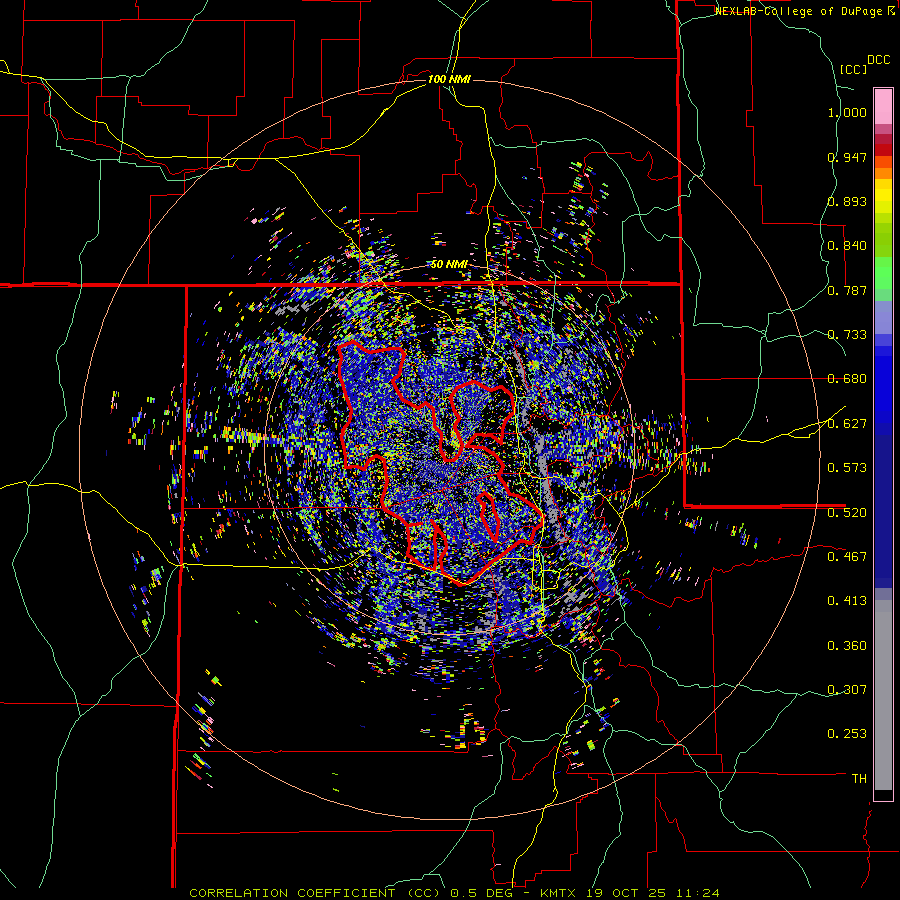Click the 0.467 legend value

(x=847, y=556)
